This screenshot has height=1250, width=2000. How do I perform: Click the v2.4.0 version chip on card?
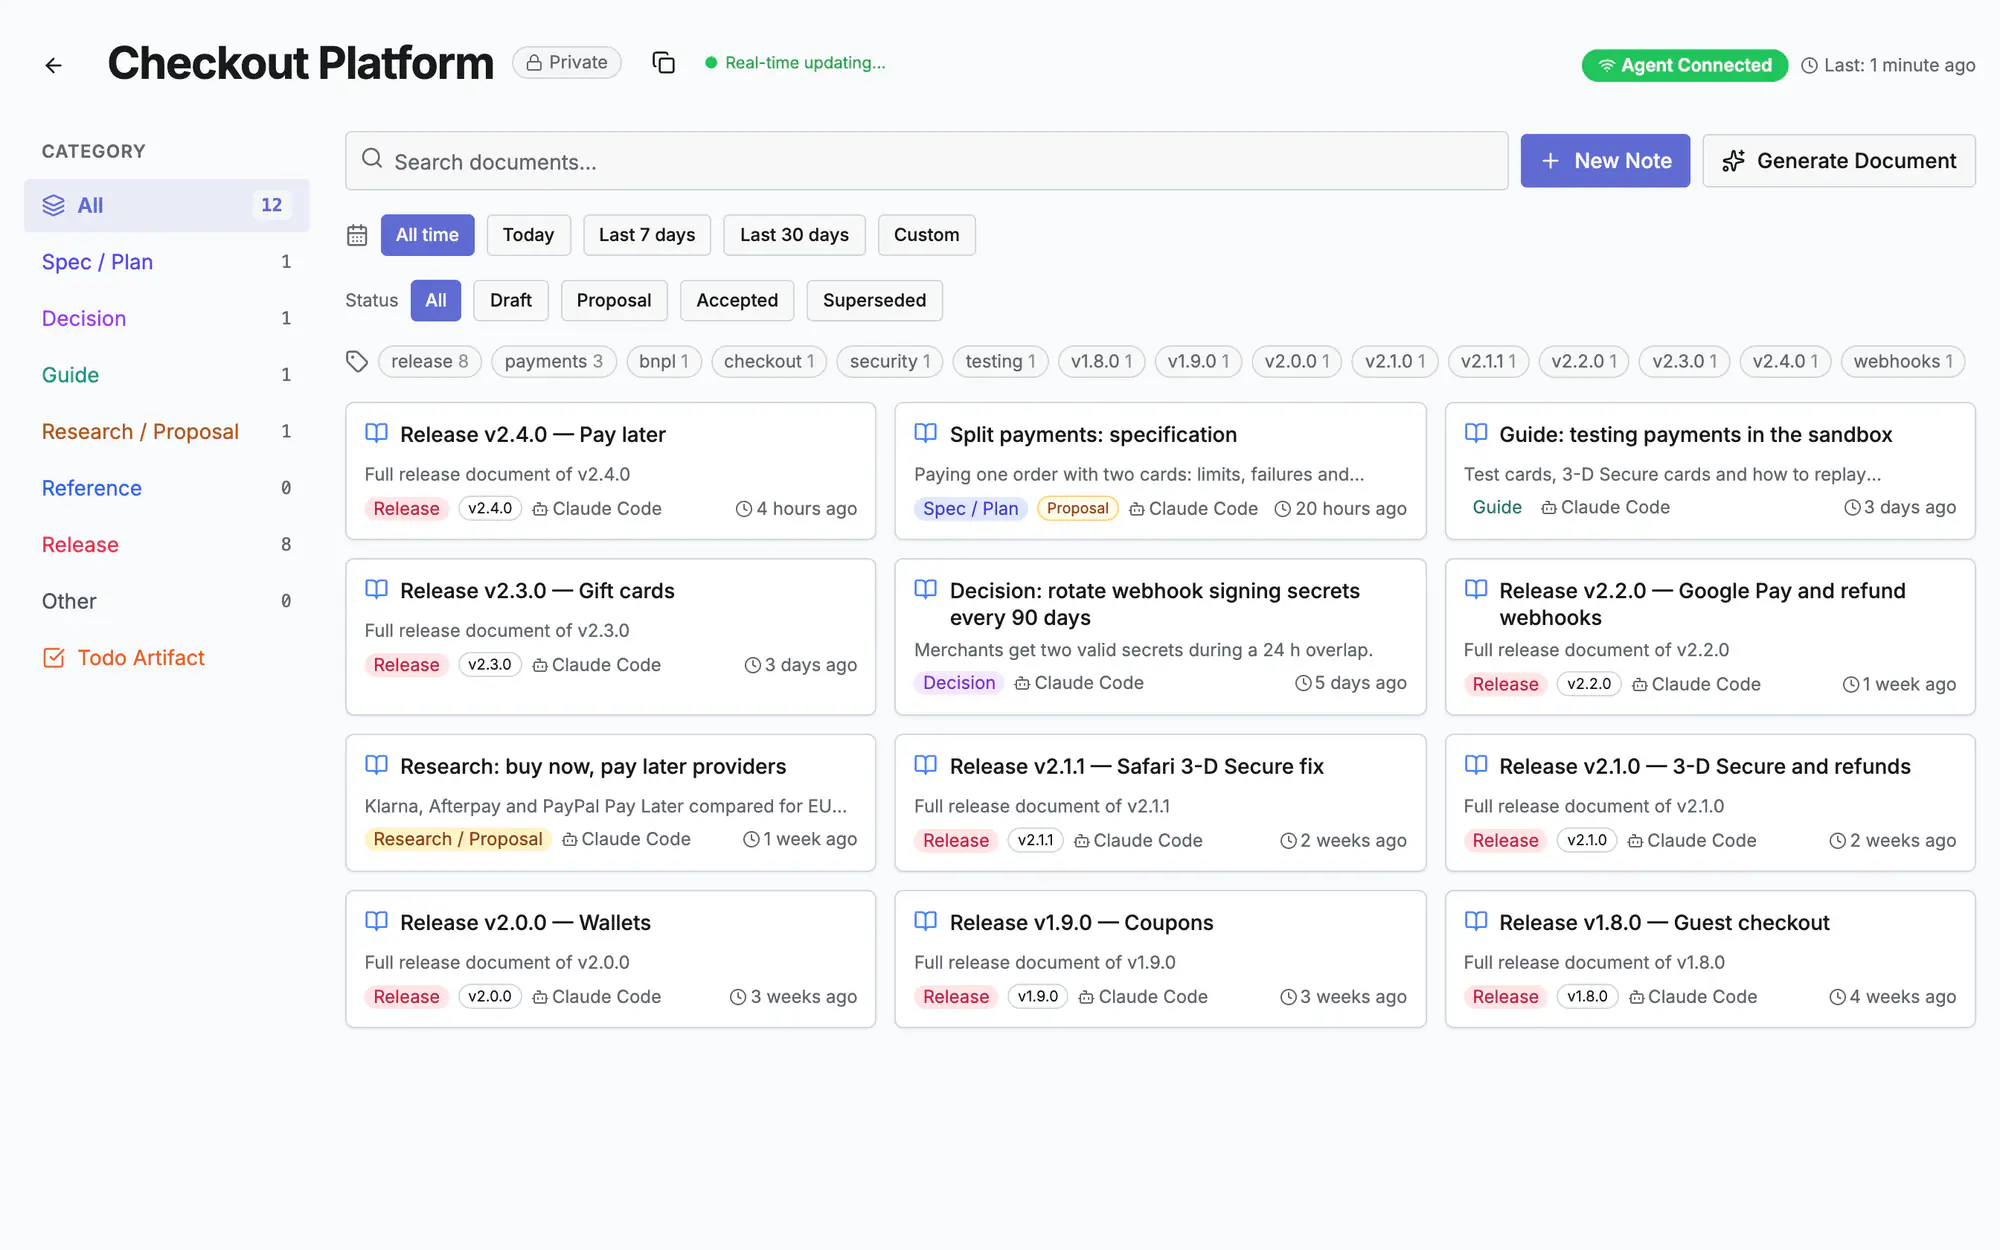(x=490, y=508)
